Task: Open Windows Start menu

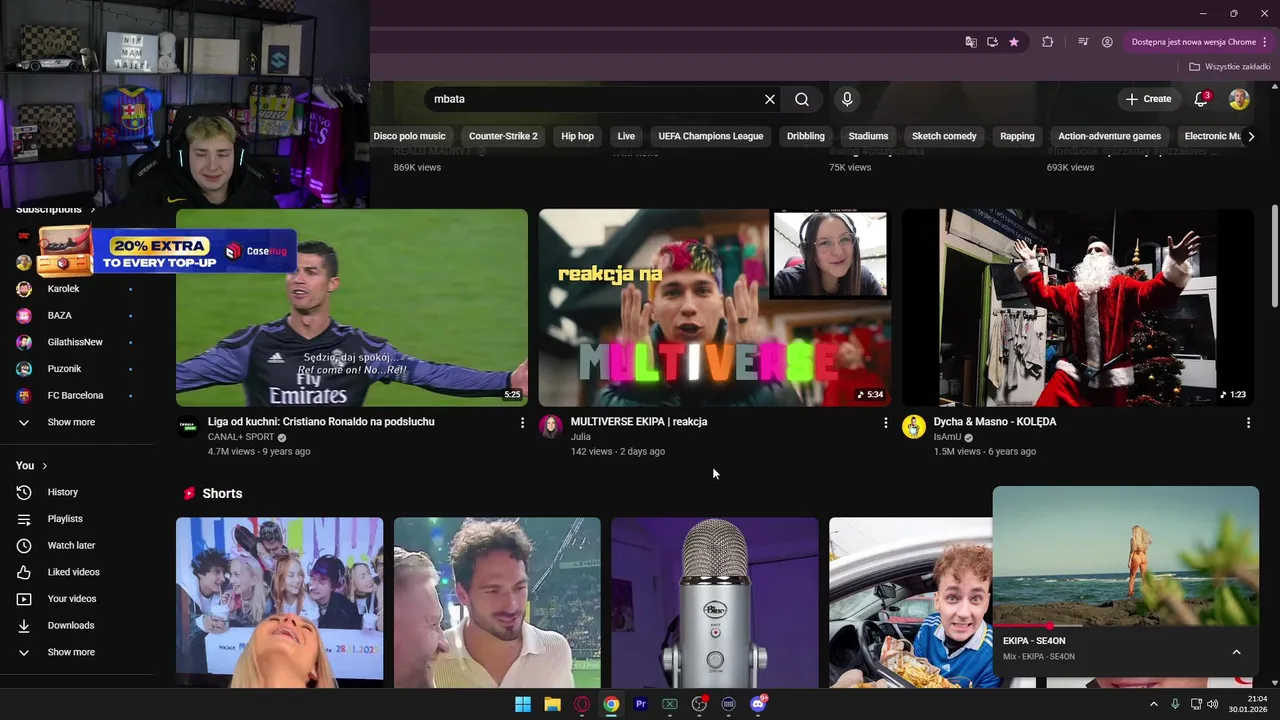Action: [523, 704]
